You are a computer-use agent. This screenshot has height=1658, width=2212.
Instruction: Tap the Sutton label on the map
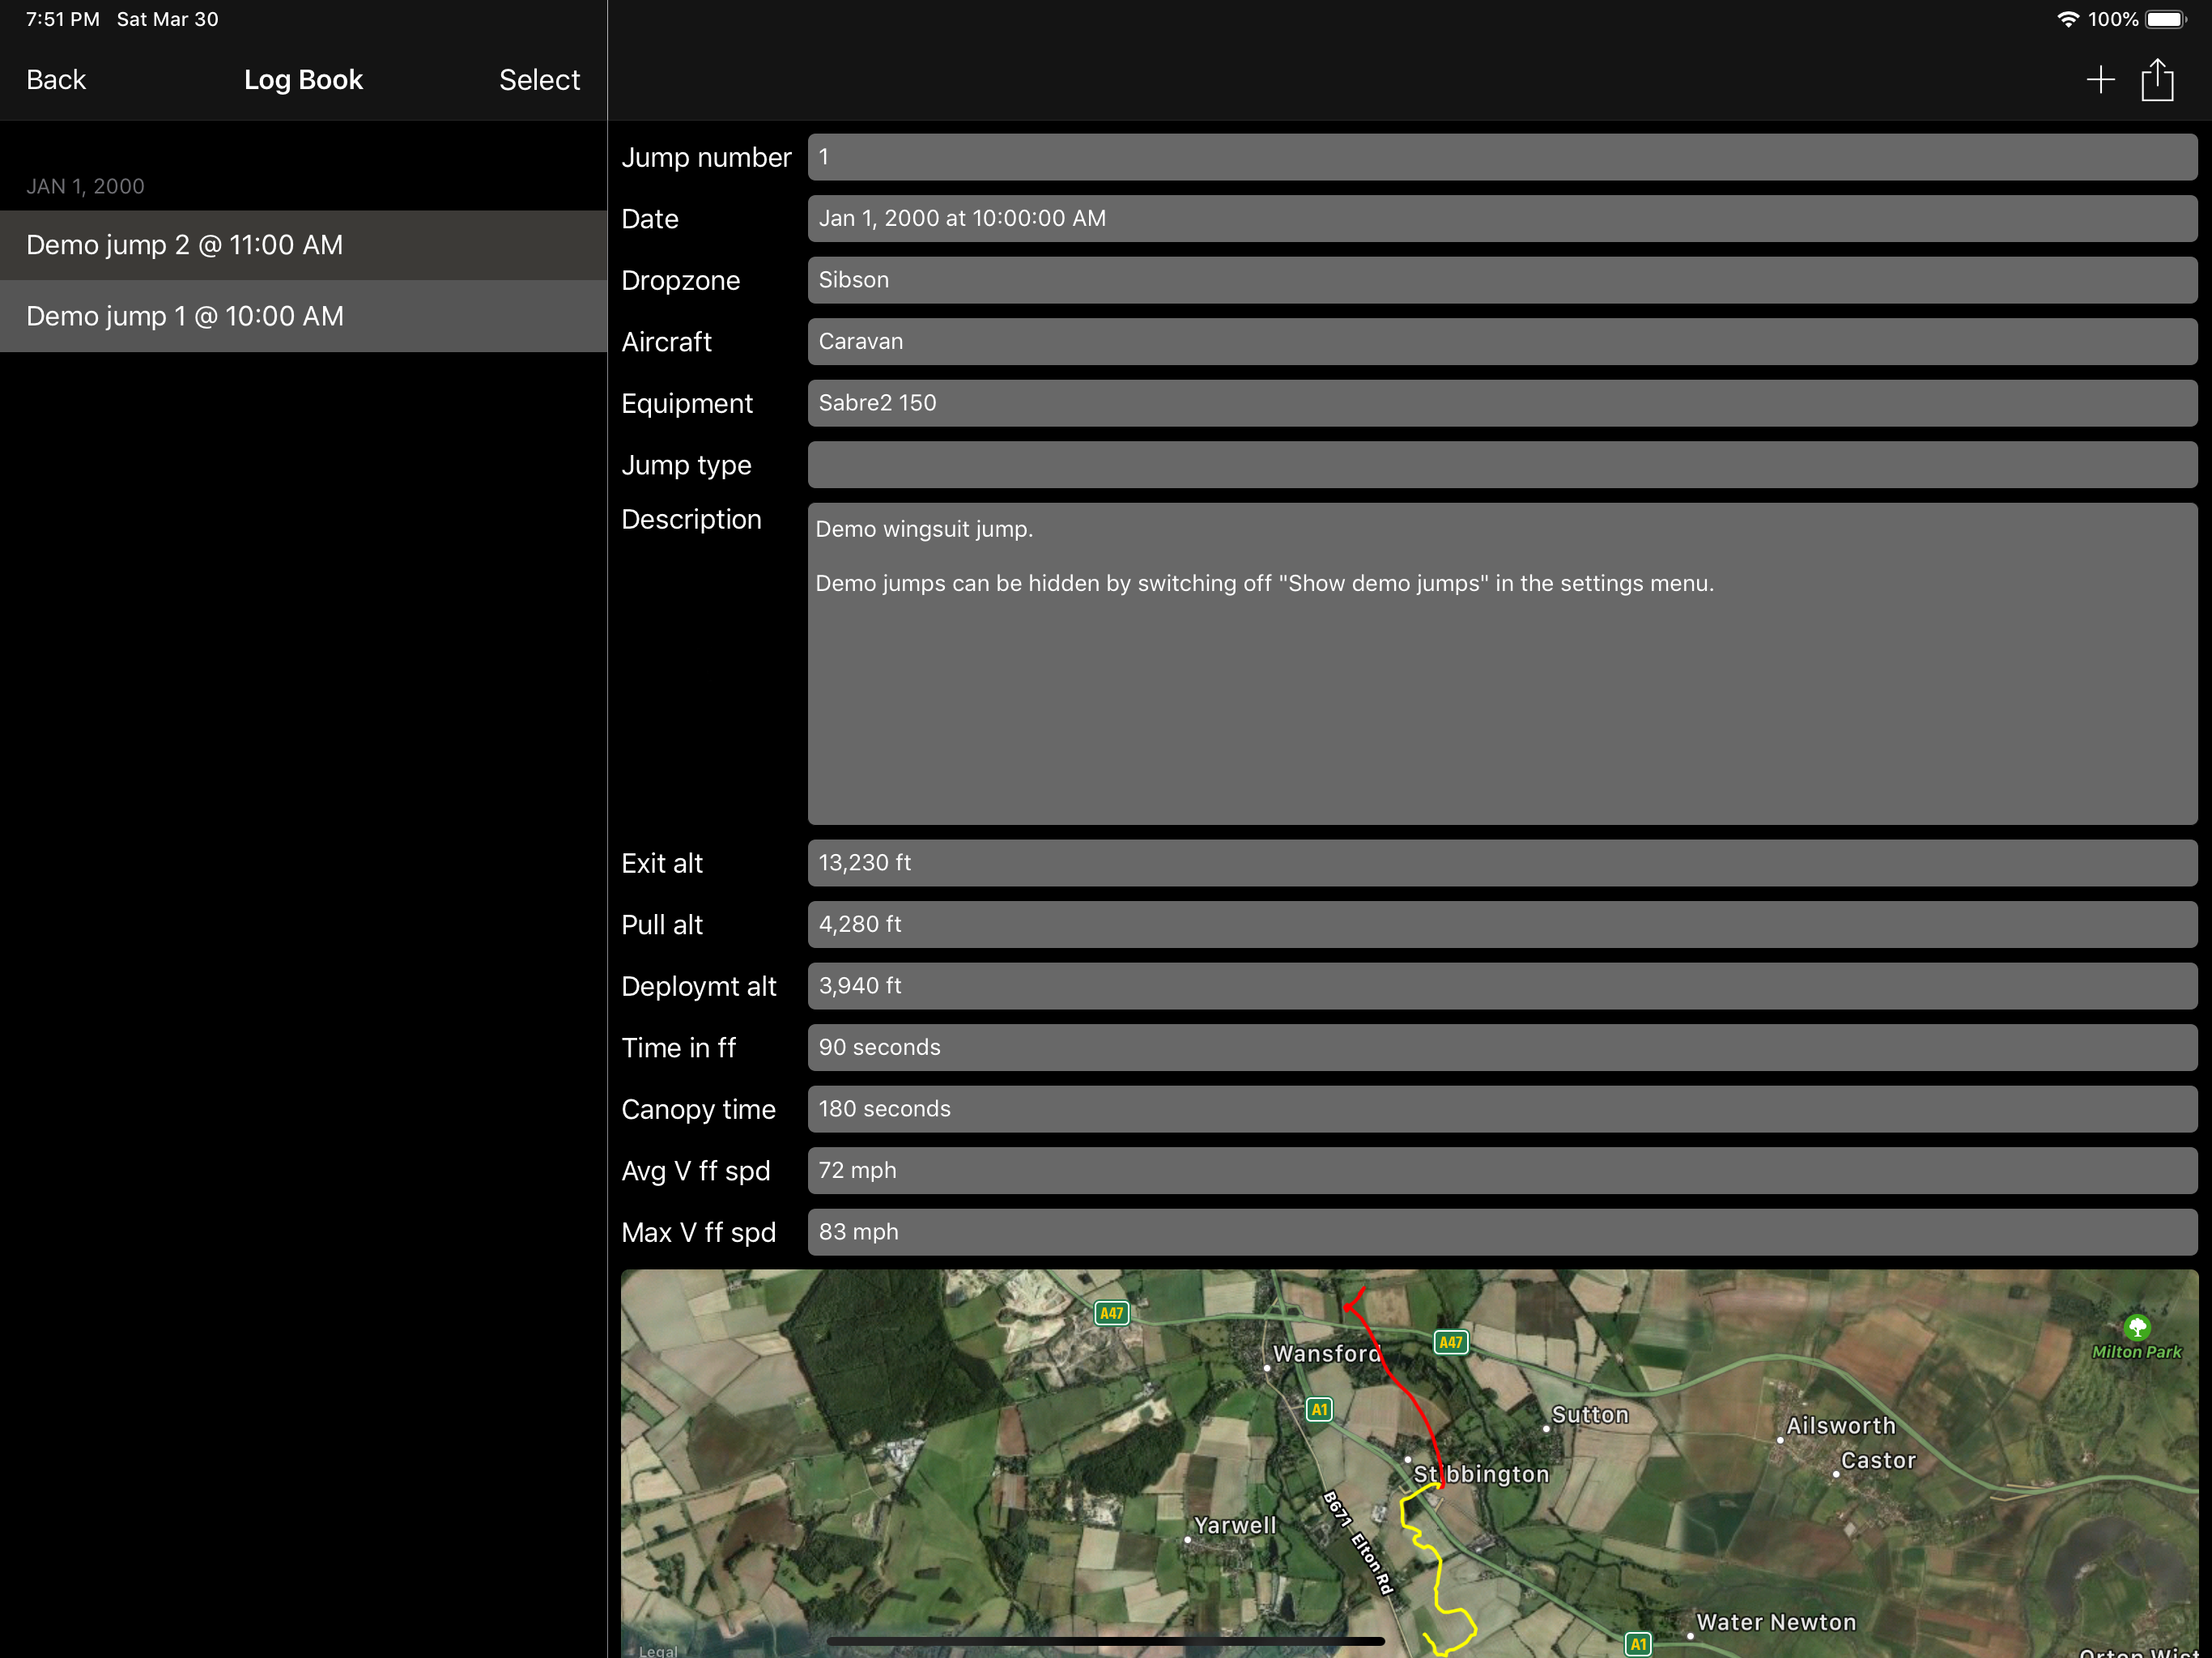1590,1414
